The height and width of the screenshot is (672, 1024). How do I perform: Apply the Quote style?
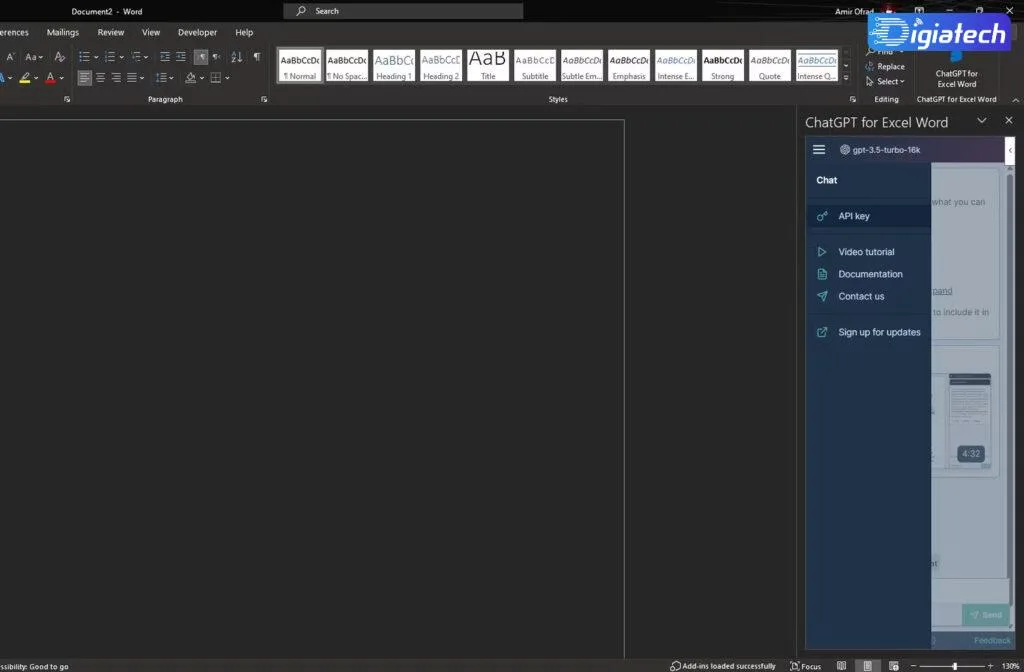(770, 65)
